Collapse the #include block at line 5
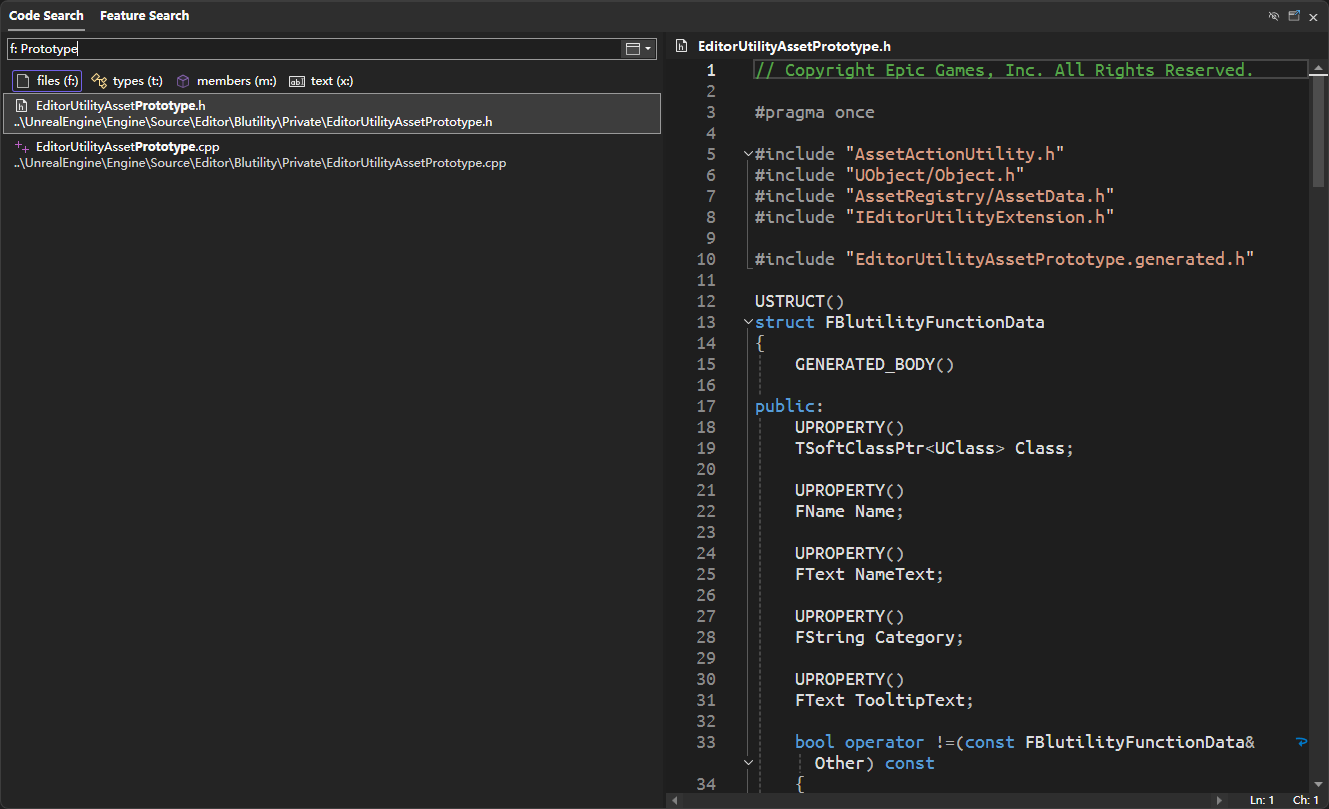The width and height of the screenshot is (1329, 809). [748, 154]
